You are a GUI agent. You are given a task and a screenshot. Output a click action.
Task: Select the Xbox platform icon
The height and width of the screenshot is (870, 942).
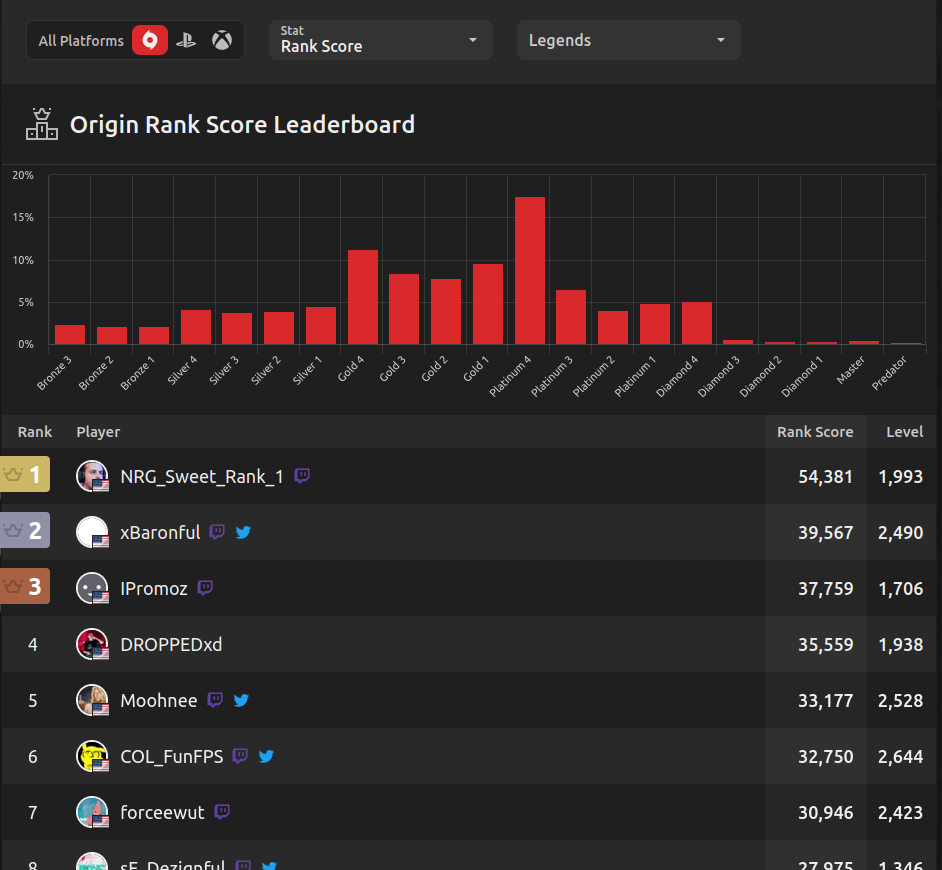click(x=222, y=41)
